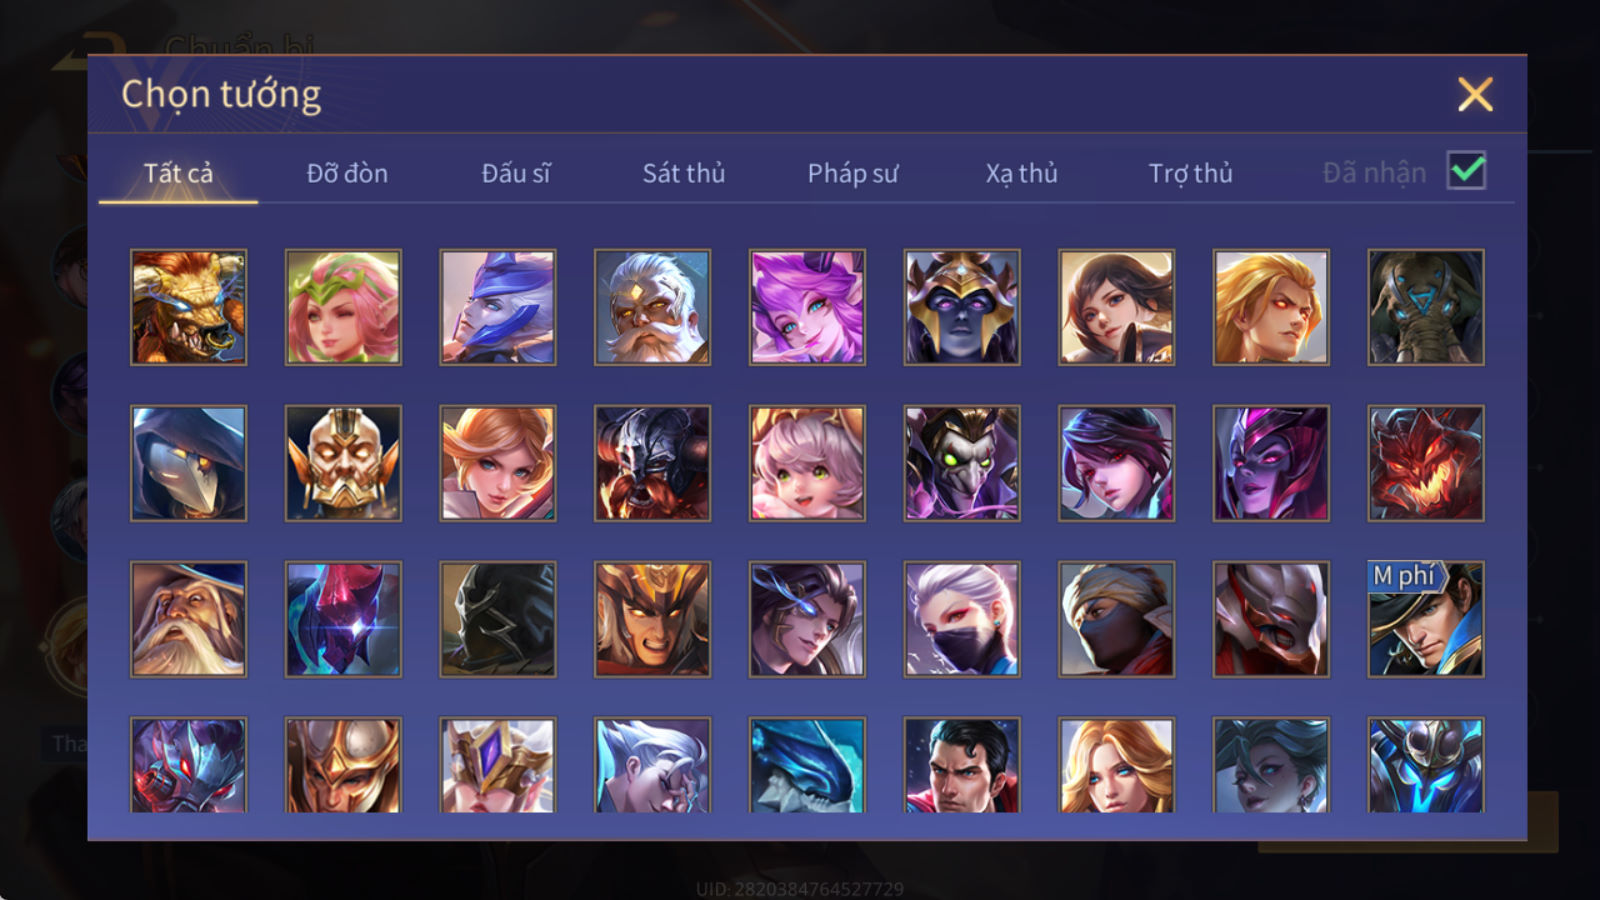The image size is (1600, 900).
Task: Open the Đấu sĩ tab
Action: coord(516,173)
